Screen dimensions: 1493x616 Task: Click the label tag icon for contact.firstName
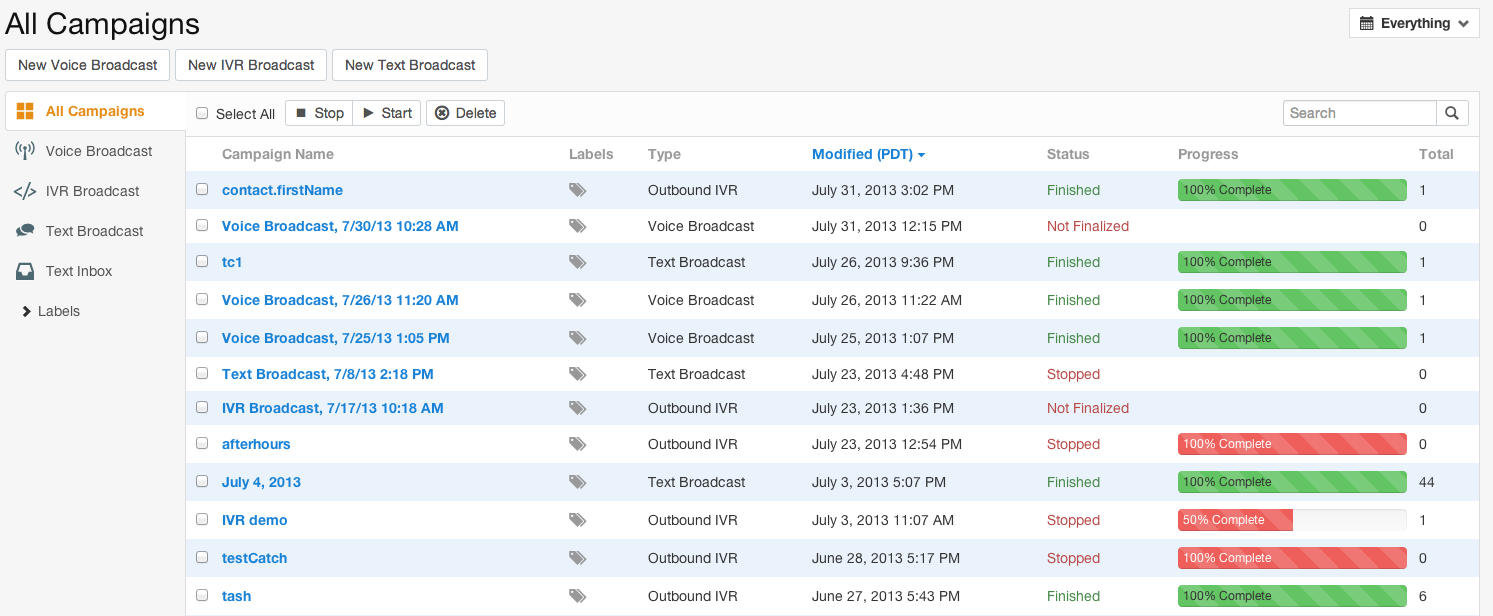(577, 190)
